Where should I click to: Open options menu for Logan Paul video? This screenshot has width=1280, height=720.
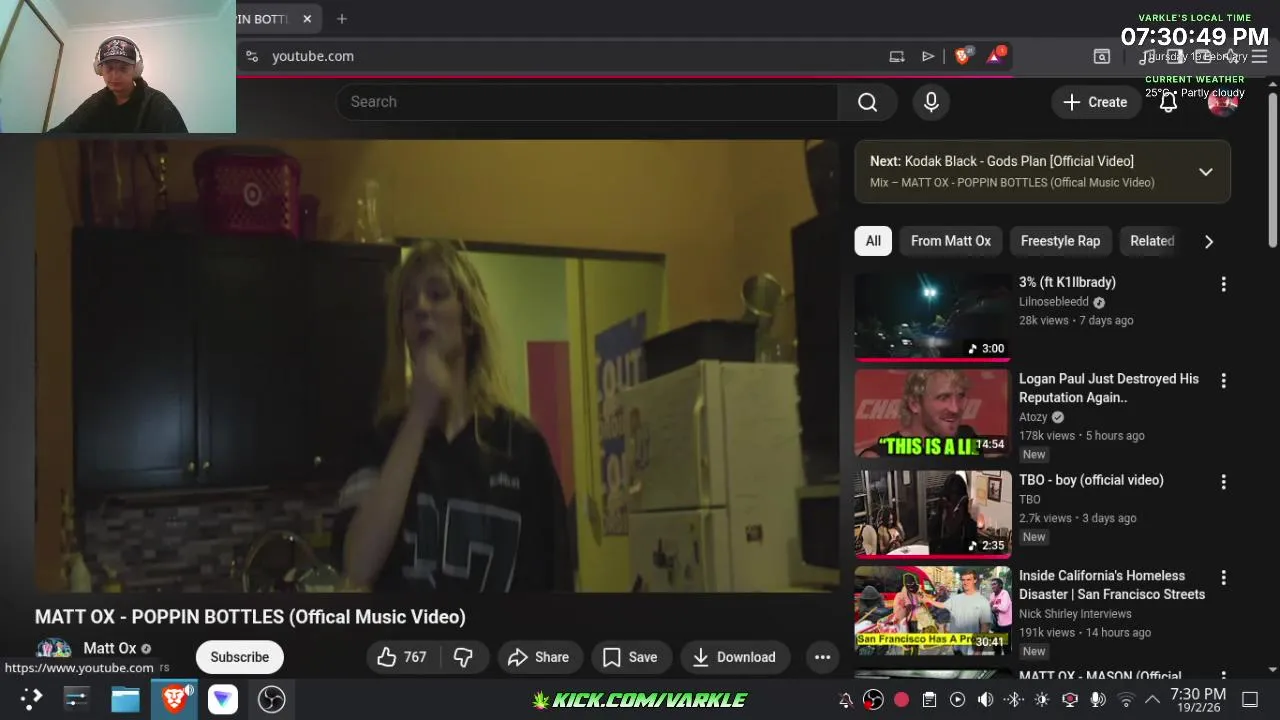pyautogui.click(x=1223, y=381)
